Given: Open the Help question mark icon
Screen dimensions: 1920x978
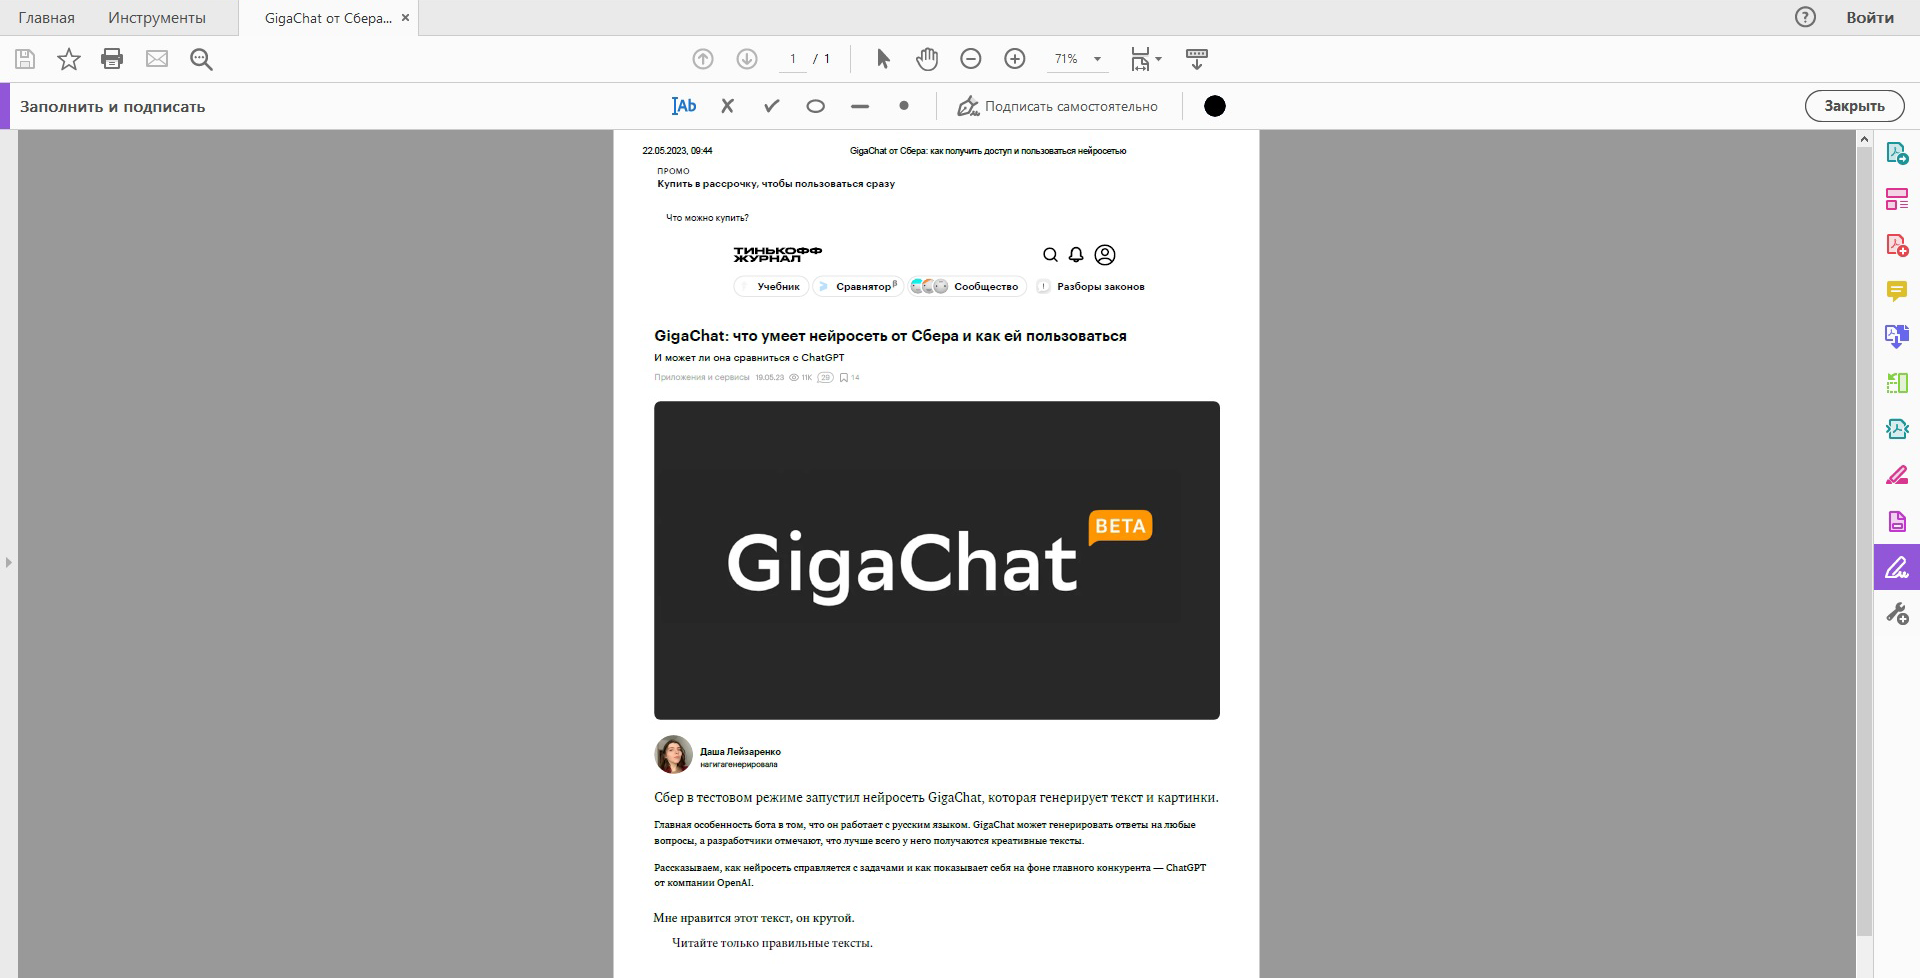Looking at the screenshot, I should [1805, 17].
